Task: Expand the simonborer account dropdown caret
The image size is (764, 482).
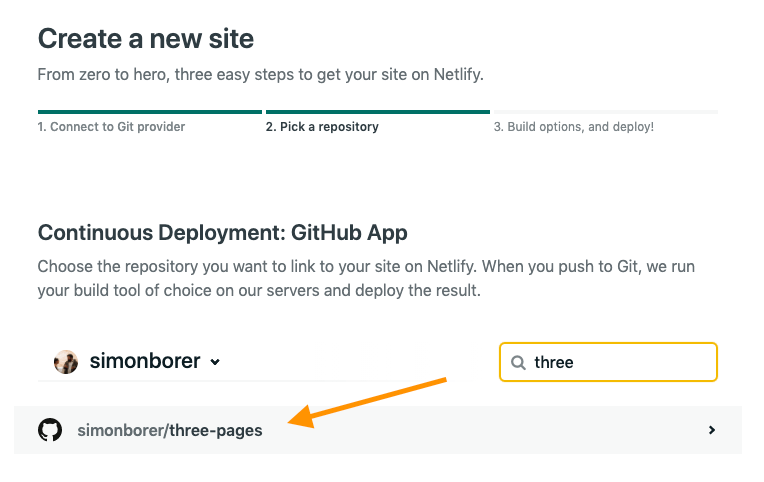Action: pos(216,363)
